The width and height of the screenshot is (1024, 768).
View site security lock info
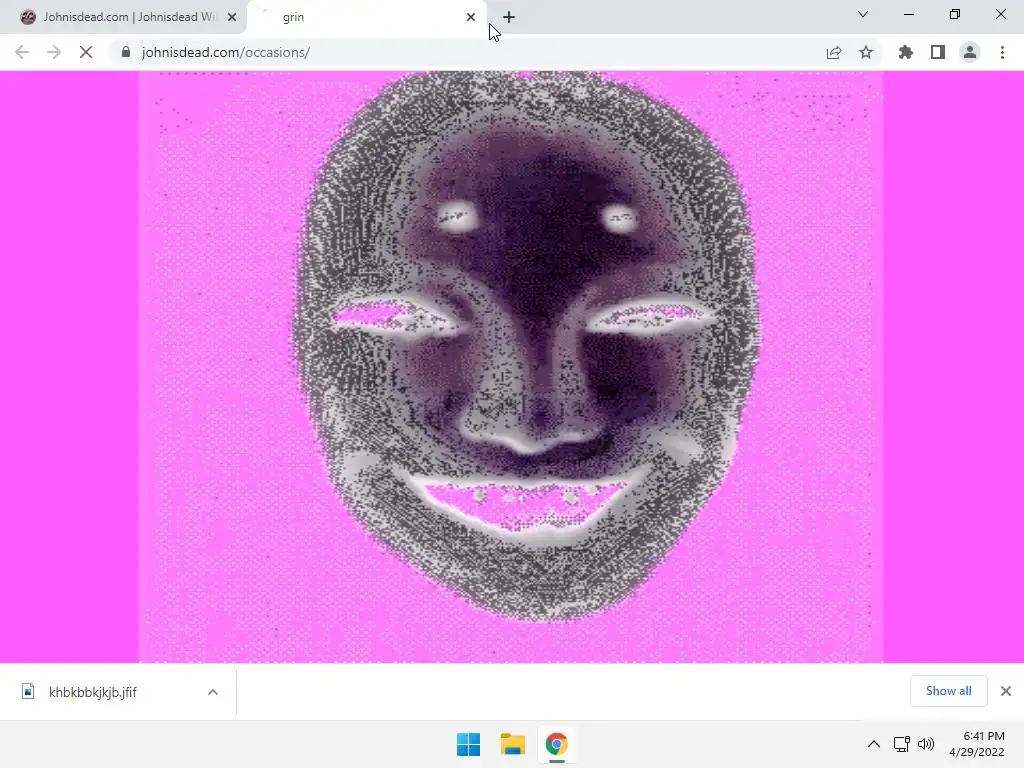pyautogui.click(x=126, y=52)
